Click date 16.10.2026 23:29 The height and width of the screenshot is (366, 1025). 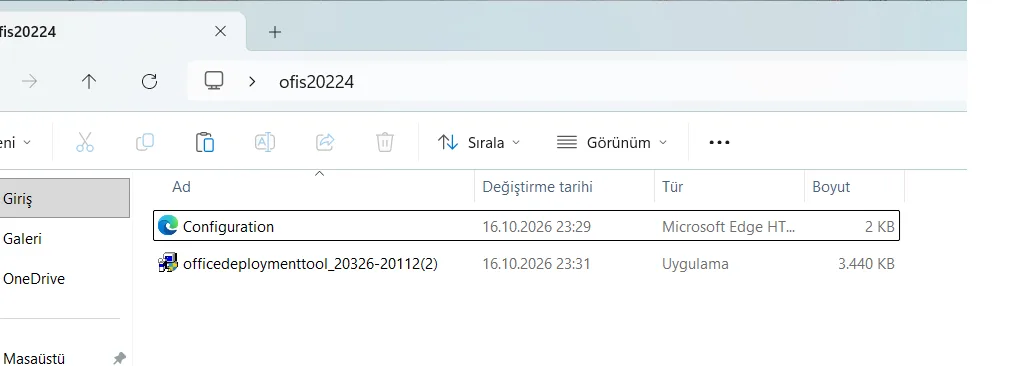(x=537, y=227)
